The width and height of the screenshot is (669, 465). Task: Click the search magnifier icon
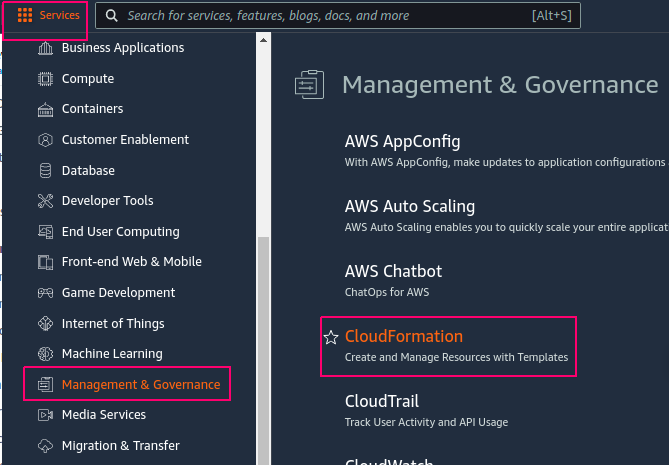[112, 16]
